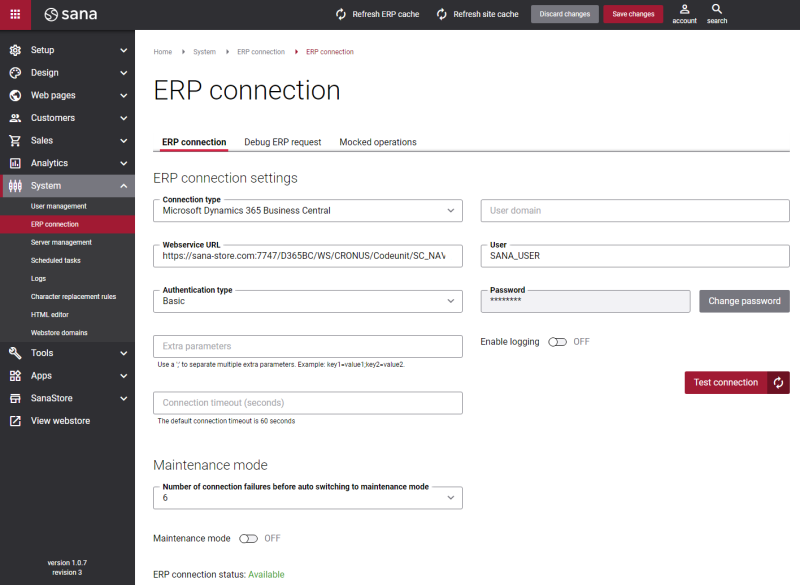Image resolution: width=800 pixels, height=585 pixels.
Task: Click the Test connection button label
Action: click(726, 383)
